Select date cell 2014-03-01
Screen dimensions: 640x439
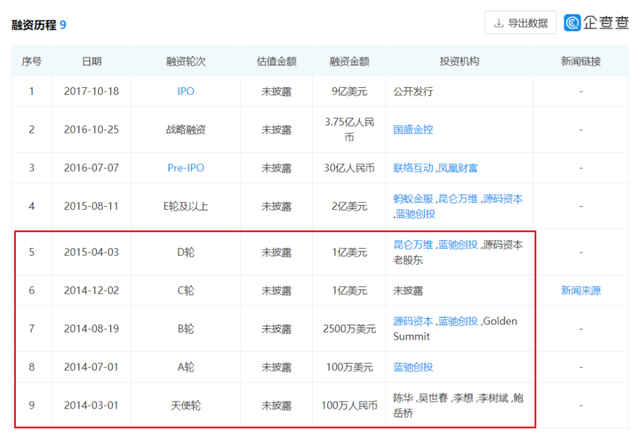91,405
